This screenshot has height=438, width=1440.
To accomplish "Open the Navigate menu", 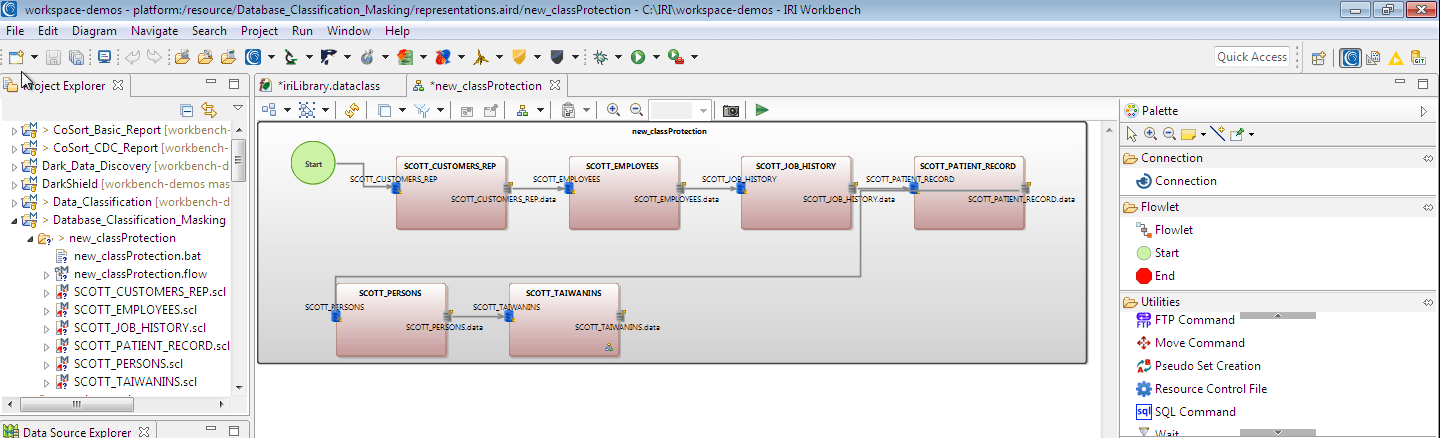I will pos(155,31).
